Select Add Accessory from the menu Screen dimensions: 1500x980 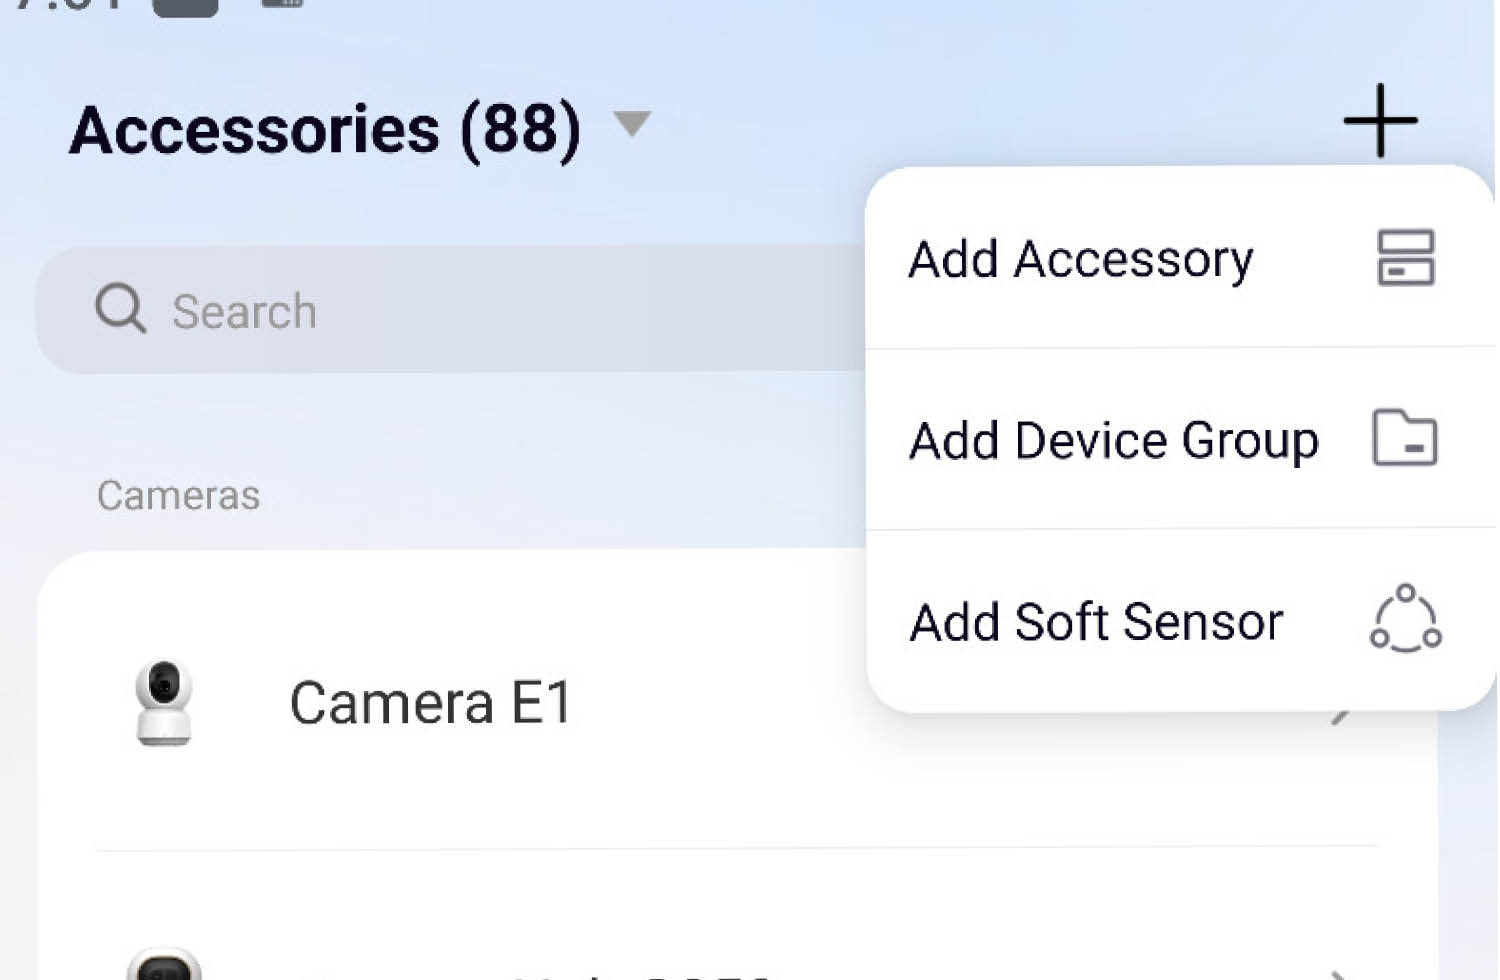click(1080, 260)
